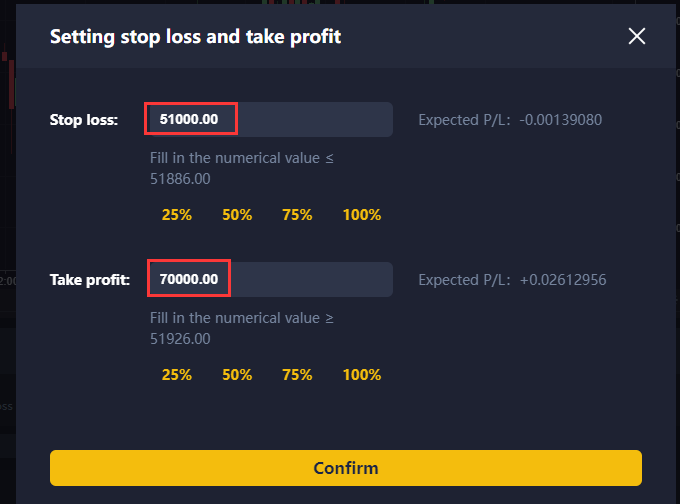Click the Take profit Expected P/L value +0.02612956
This screenshot has width=680, height=504.
tap(563, 279)
